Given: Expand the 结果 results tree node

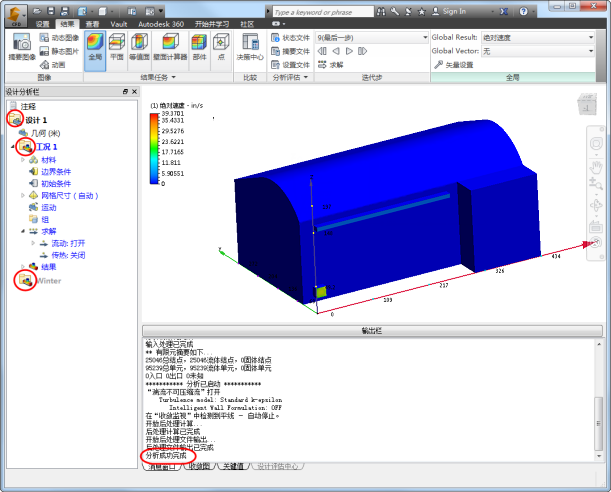Looking at the screenshot, I should (23, 267).
